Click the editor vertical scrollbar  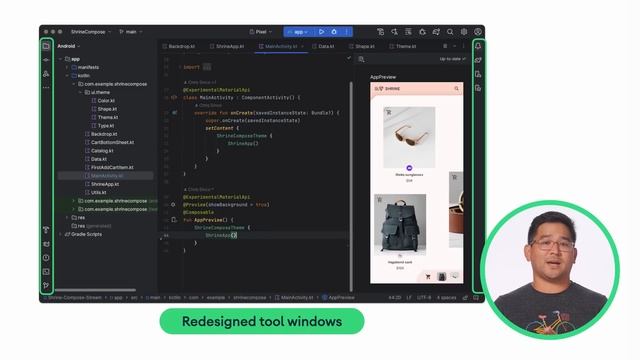(351, 186)
